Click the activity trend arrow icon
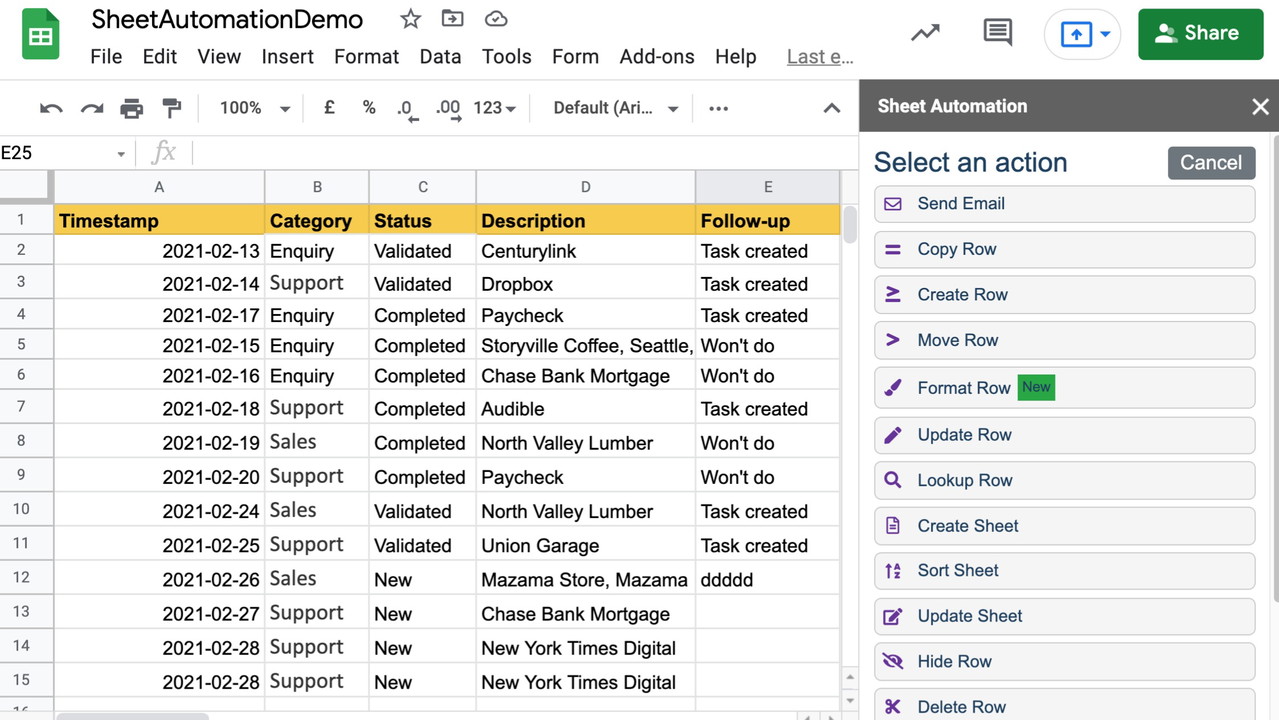 point(925,33)
